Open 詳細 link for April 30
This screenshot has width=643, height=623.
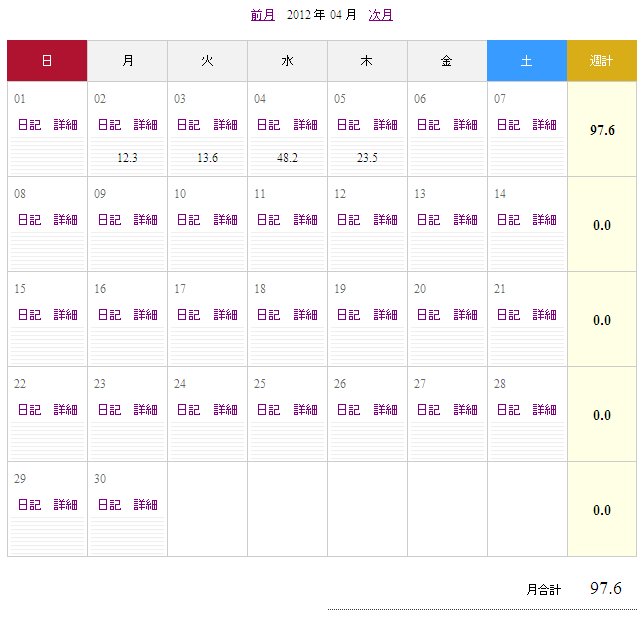146,505
